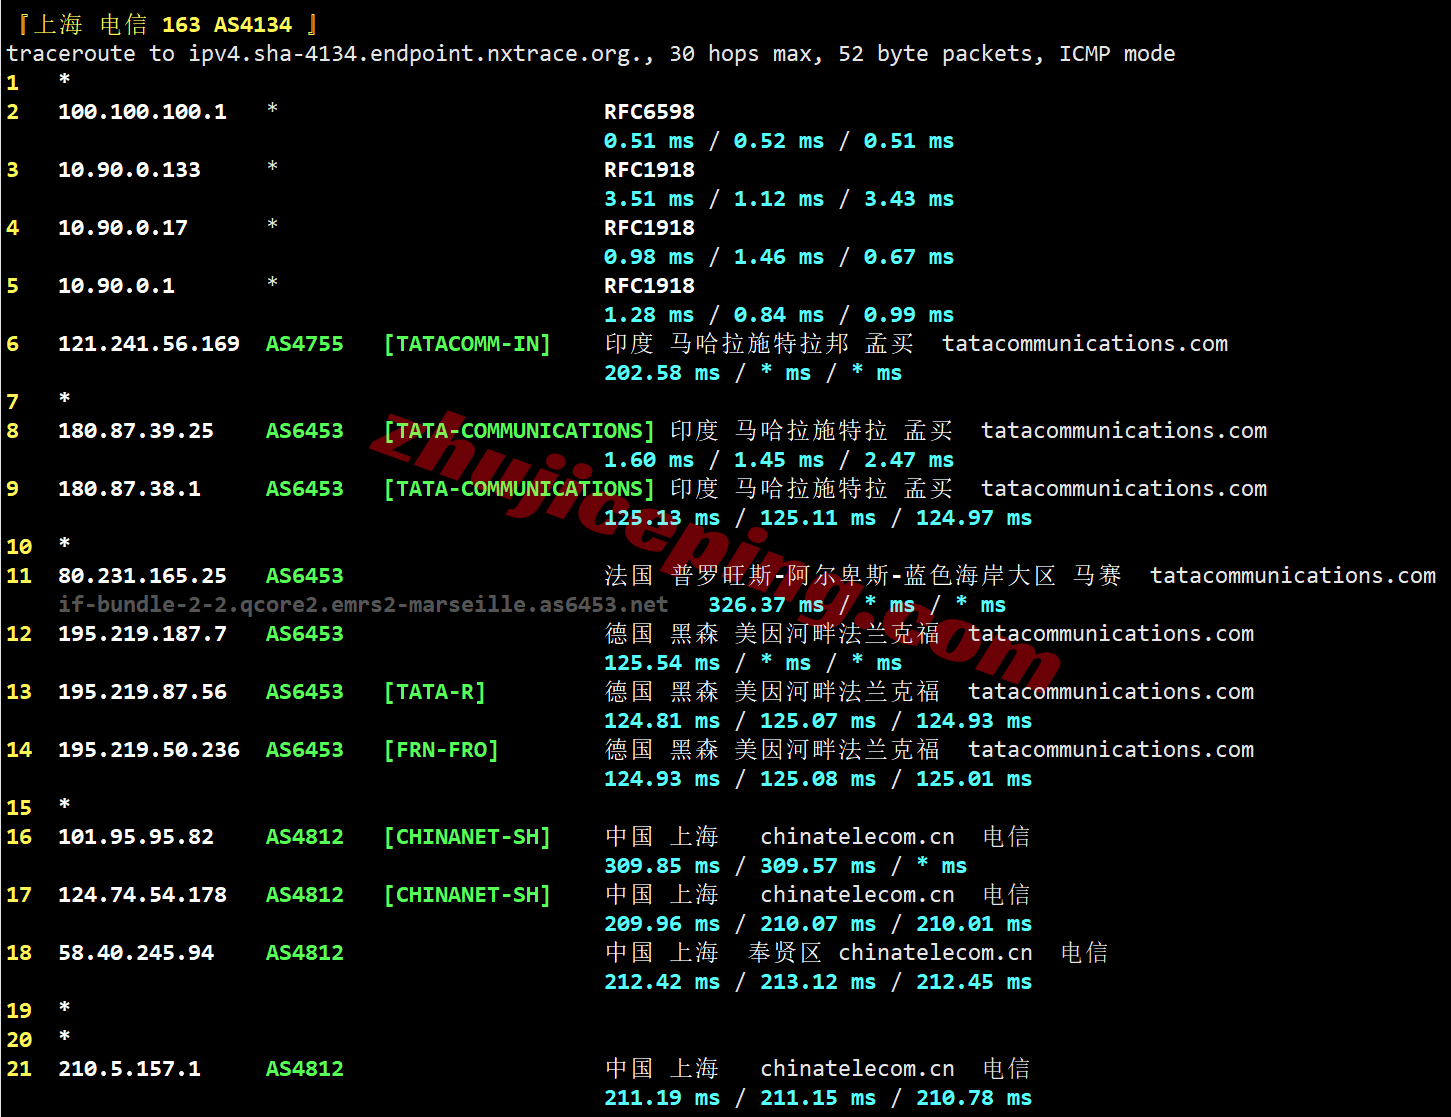Click IP address 58.40.245.94
Image resolution: width=1451 pixels, height=1117 pixels.
(136, 953)
